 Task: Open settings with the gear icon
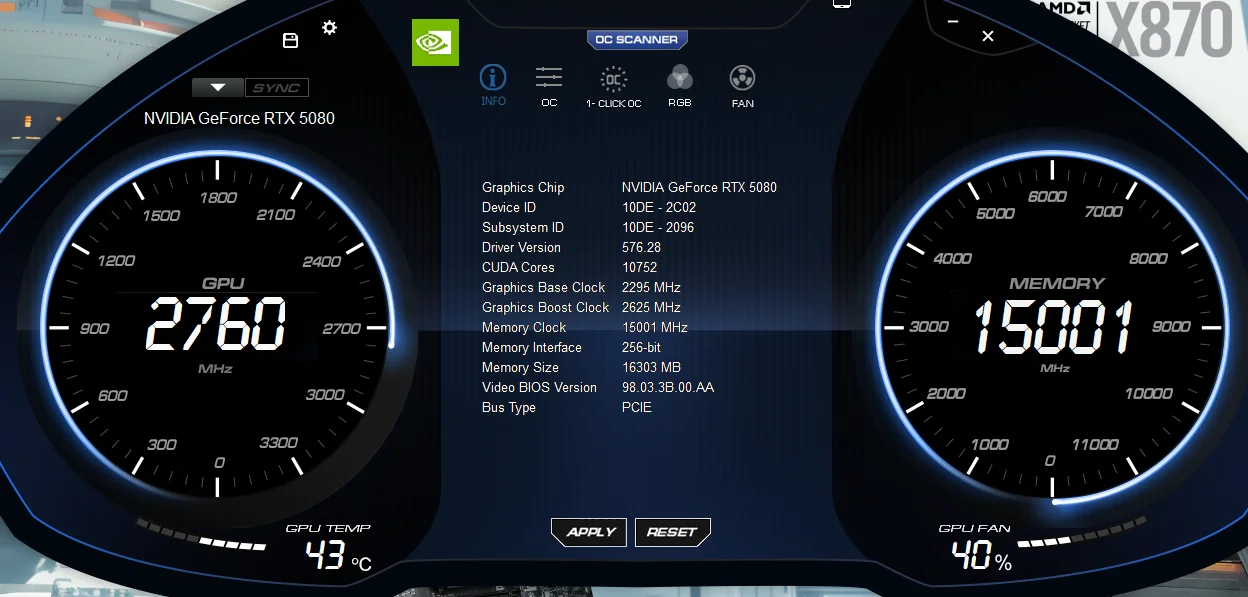point(329,28)
